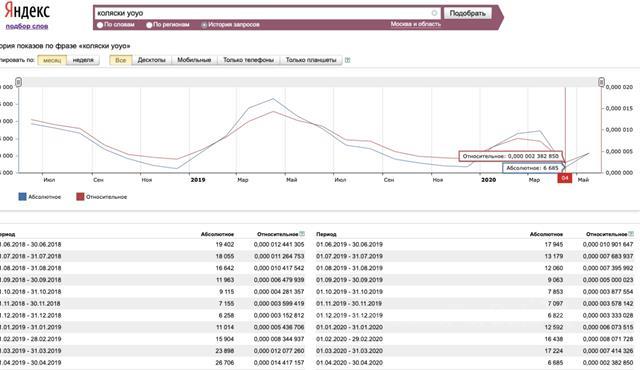Click the red 04 month marker on the chart axis
The image size is (640, 370).
tap(565, 178)
